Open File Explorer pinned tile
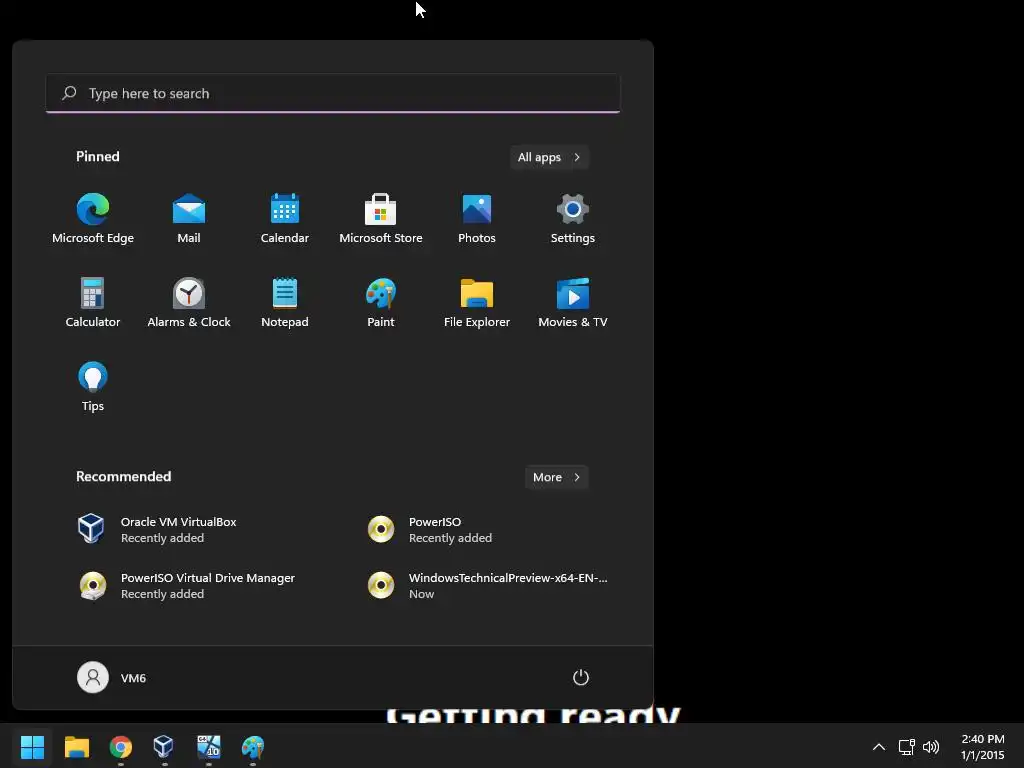Screen dimensions: 1024x768 (x=477, y=302)
